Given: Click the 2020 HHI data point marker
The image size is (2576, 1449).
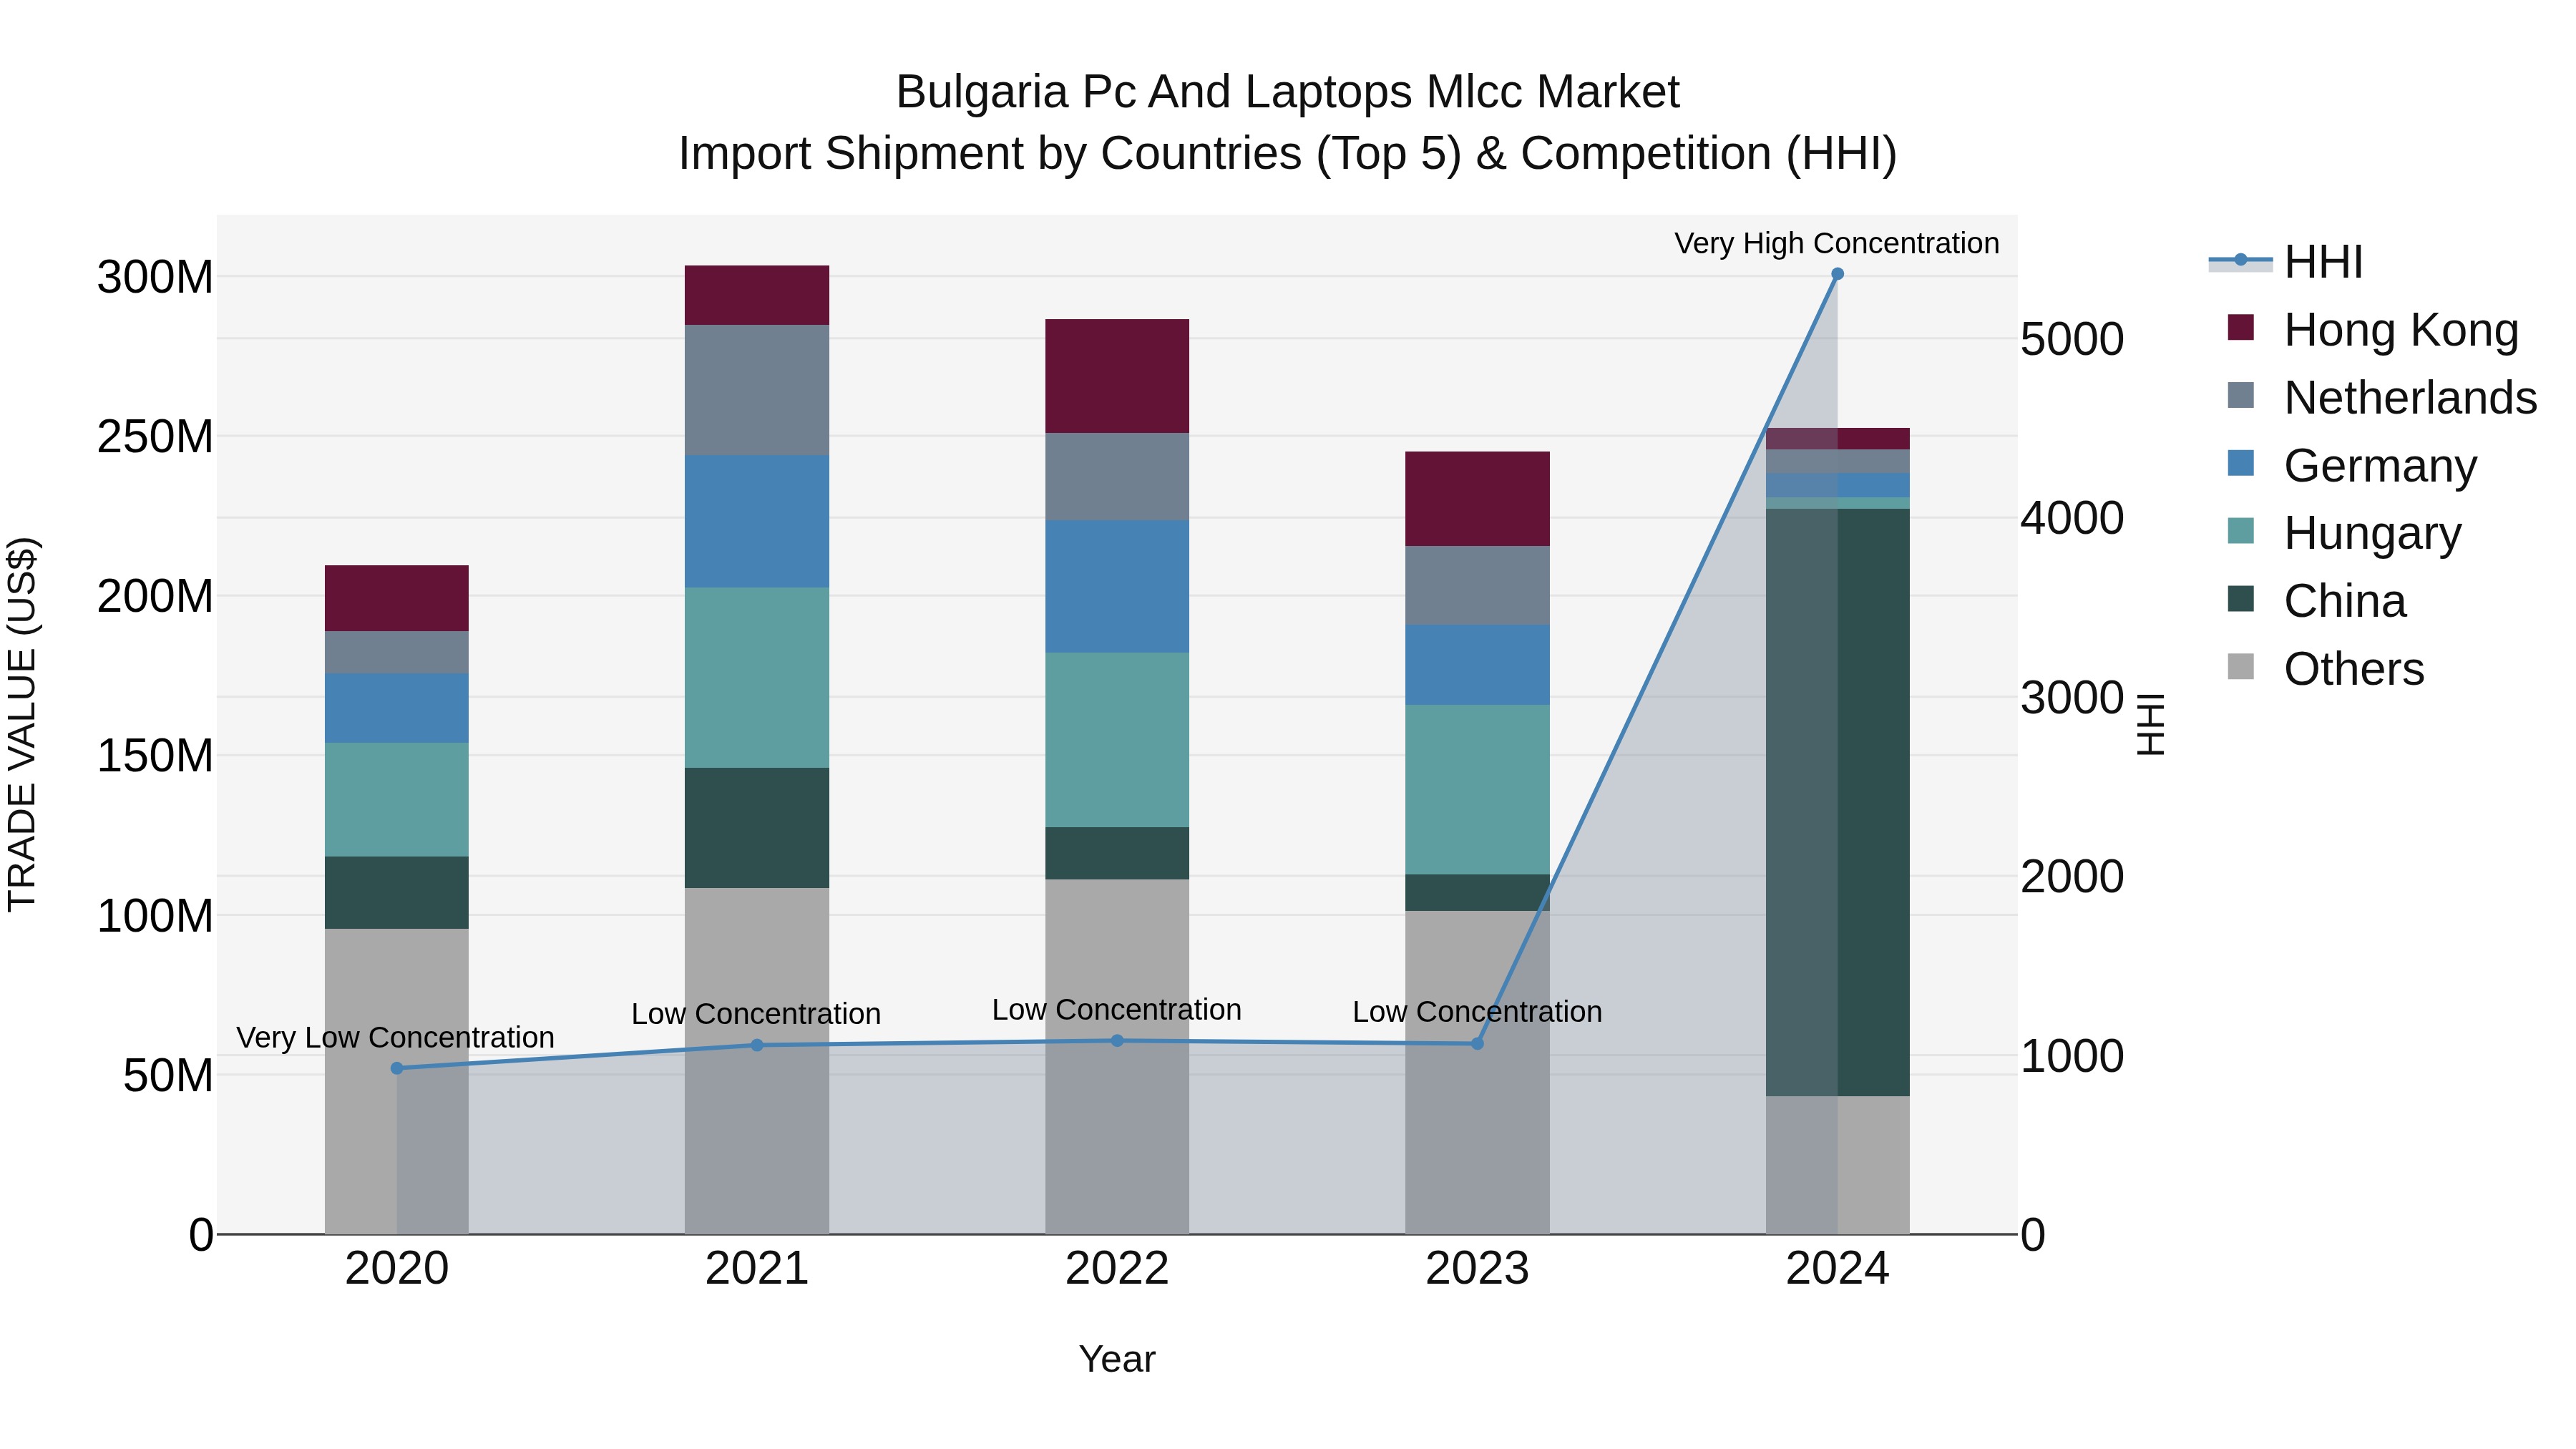Looking at the screenshot, I should (x=397, y=1068).
